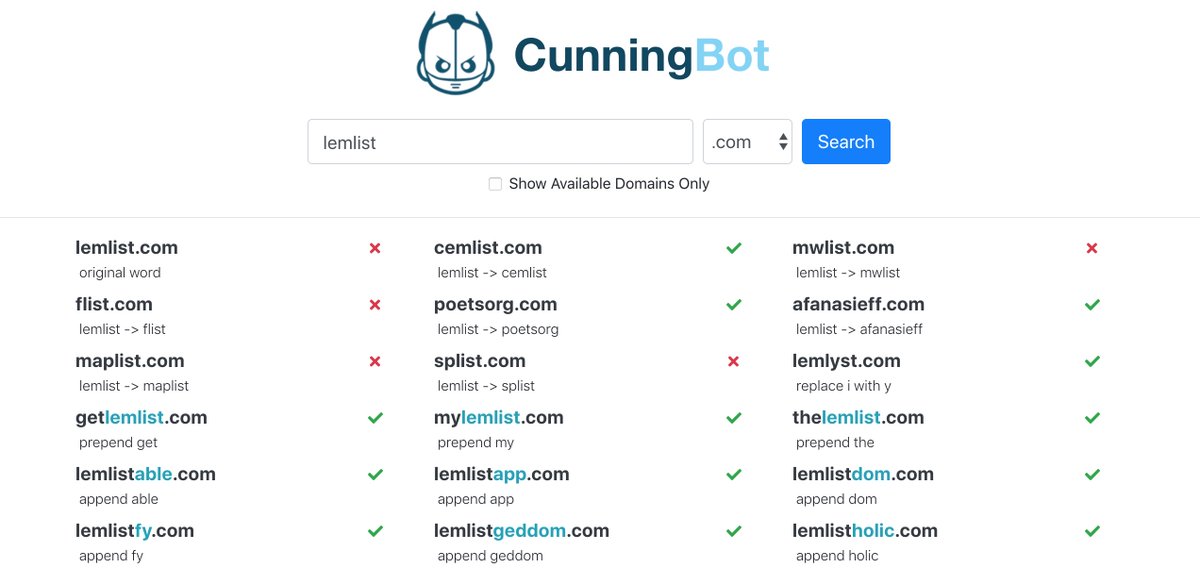Select the lemlistable.com domain result
Viewport: 1200px width, 568px height.
pyautogui.click(x=145, y=474)
